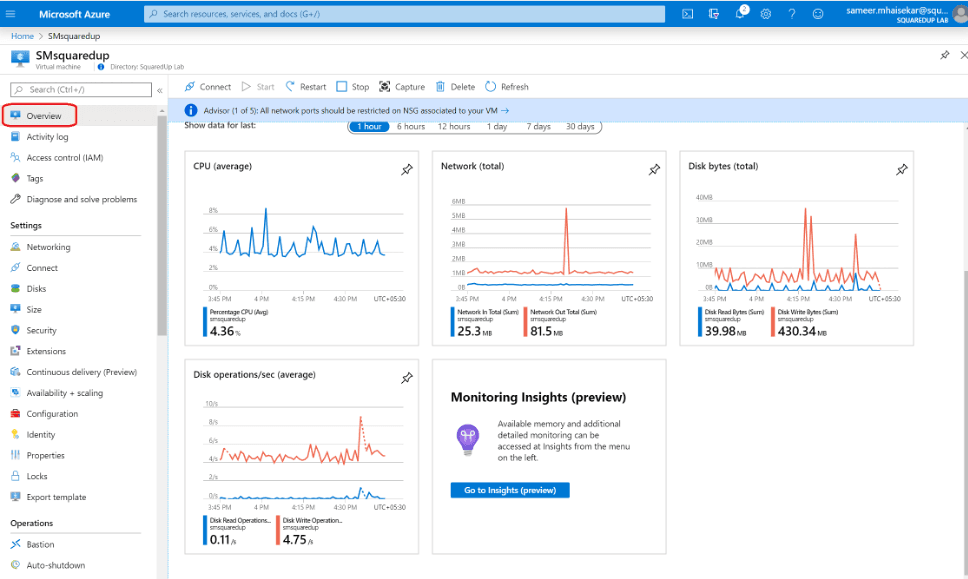Pin the Disk operations/sec chart

(x=407, y=378)
